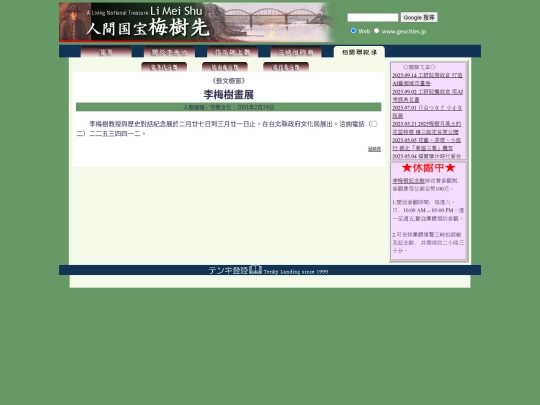Open the 2025.09.02 related article link

coord(427,95)
